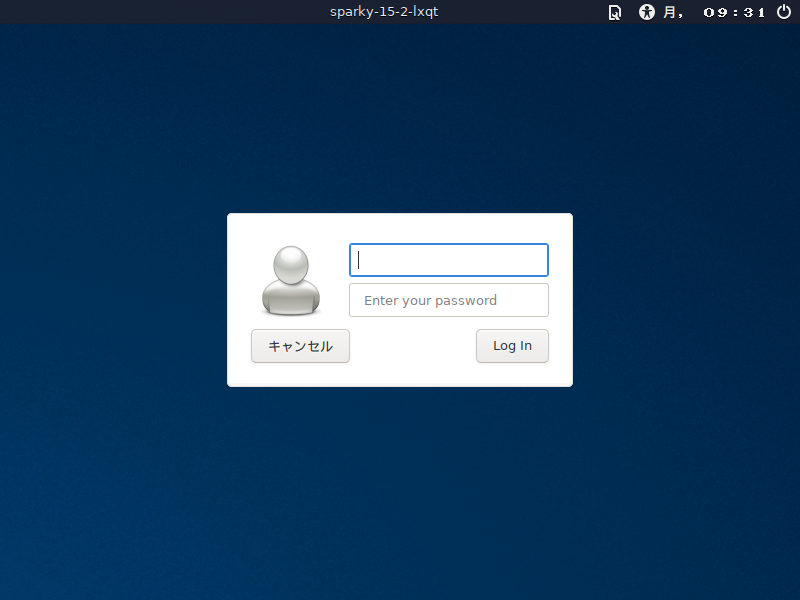Click the 月 language indicator
The width and height of the screenshot is (800, 600).
[x=672, y=12]
